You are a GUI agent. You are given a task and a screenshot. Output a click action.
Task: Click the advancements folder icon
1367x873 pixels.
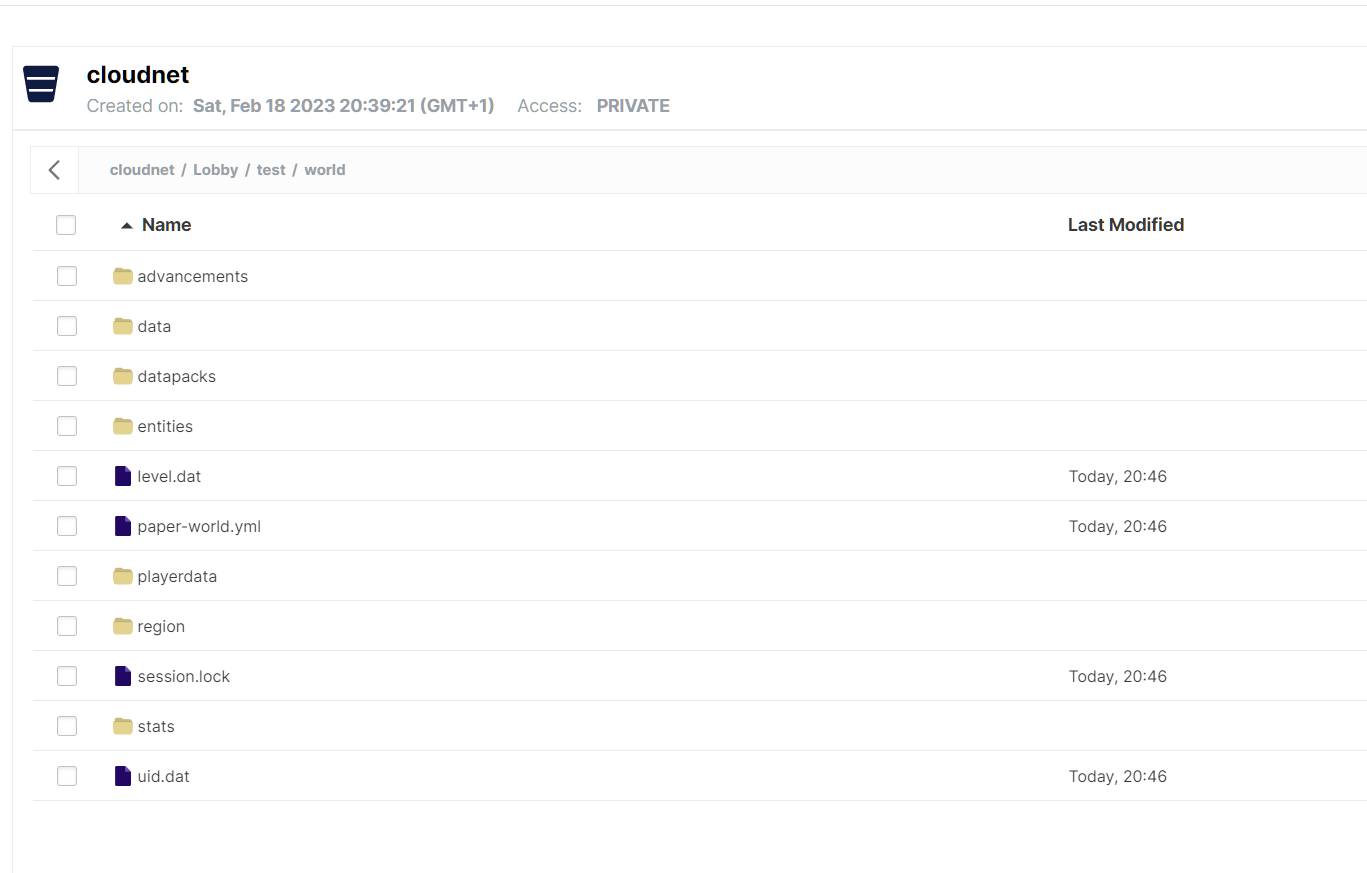[x=123, y=276]
